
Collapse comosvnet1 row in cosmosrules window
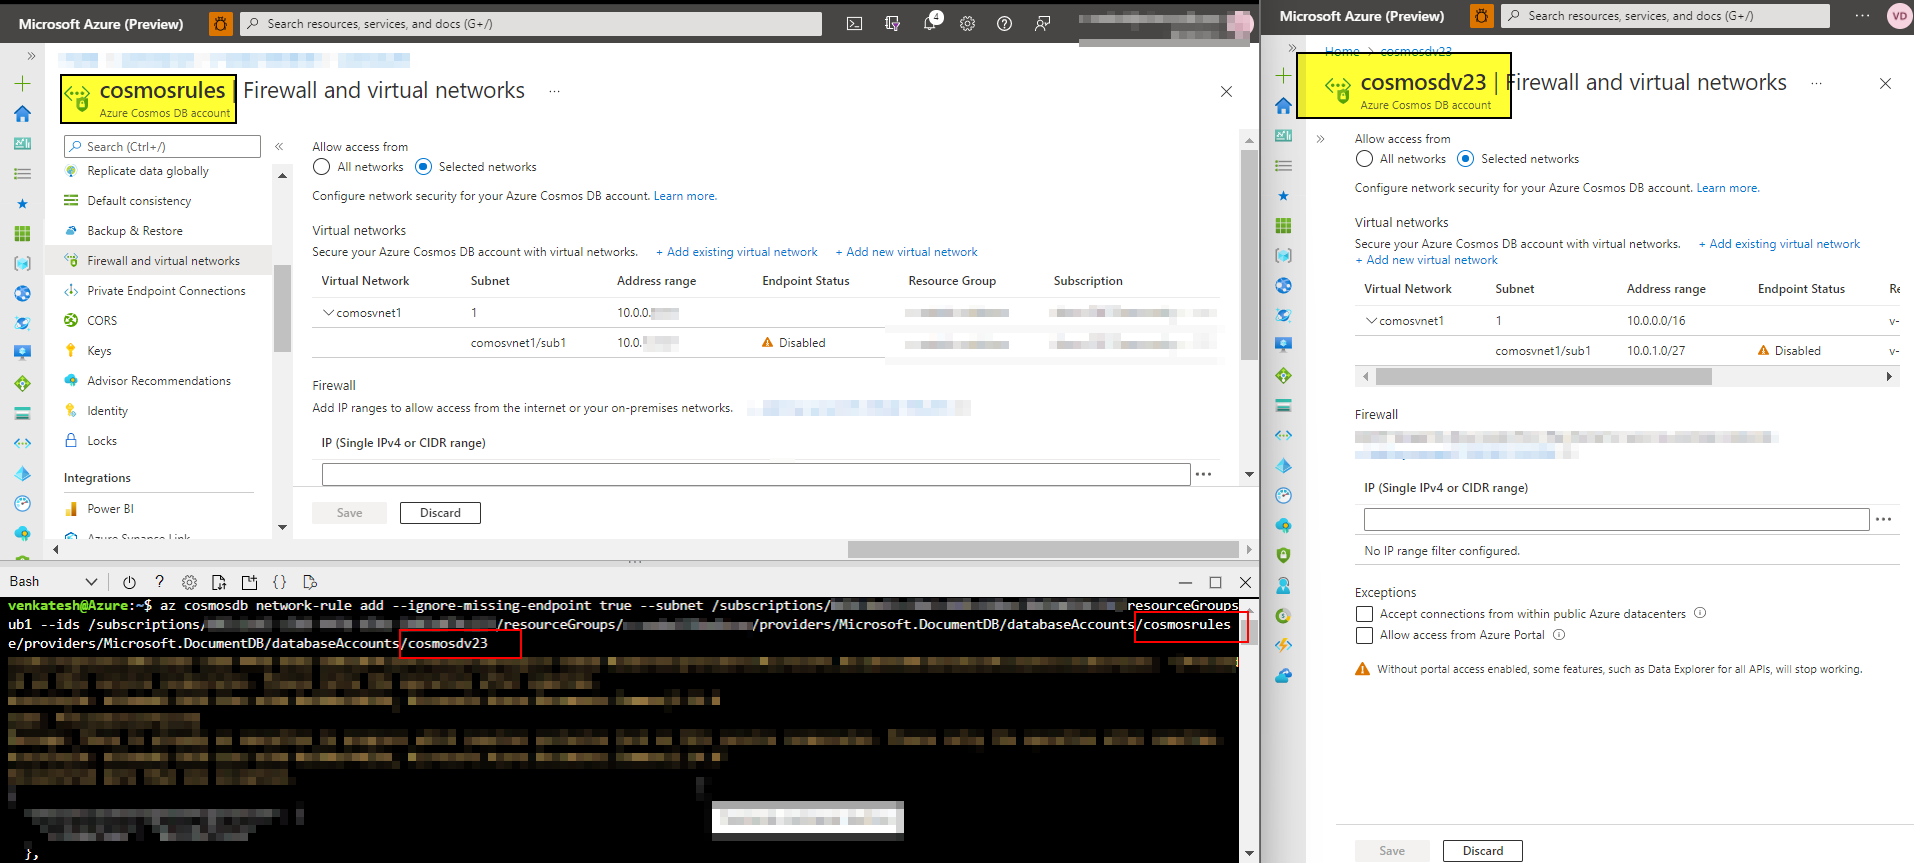pyautogui.click(x=328, y=313)
